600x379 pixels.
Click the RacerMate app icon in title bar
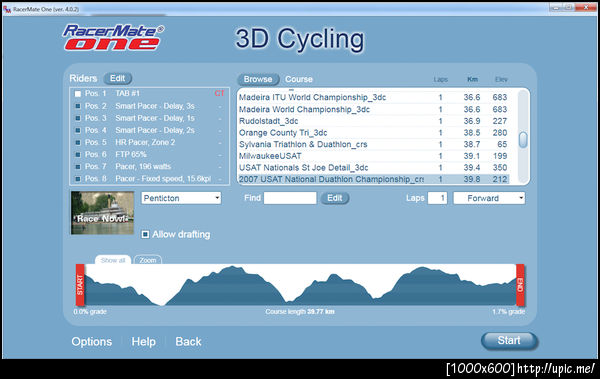tap(7, 9)
